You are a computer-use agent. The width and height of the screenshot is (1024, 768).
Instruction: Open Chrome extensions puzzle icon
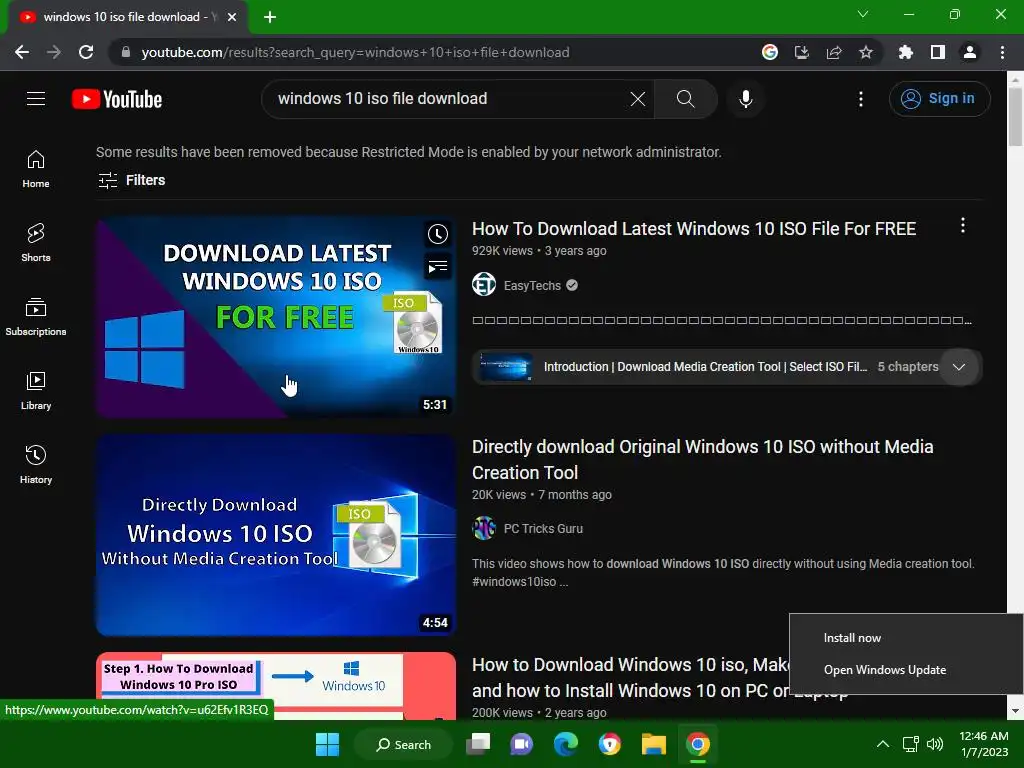click(x=905, y=52)
